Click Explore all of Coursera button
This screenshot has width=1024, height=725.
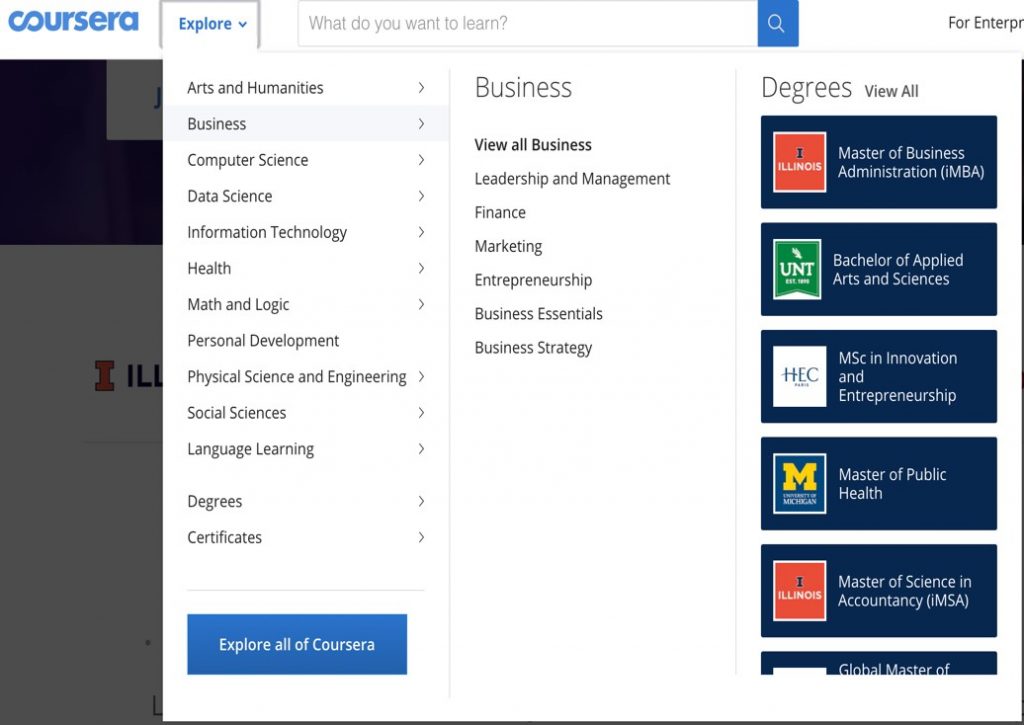(x=297, y=644)
